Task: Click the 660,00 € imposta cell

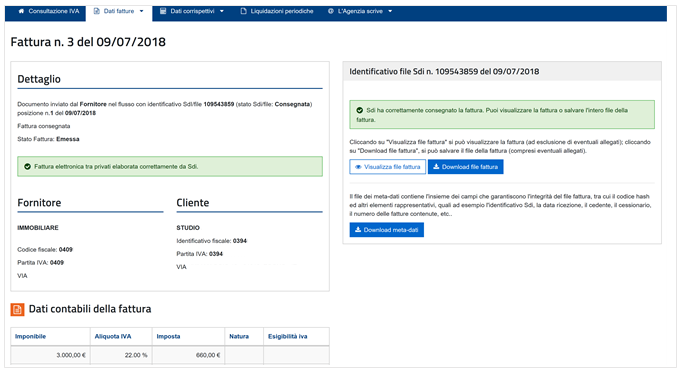Action: point(188,355)
